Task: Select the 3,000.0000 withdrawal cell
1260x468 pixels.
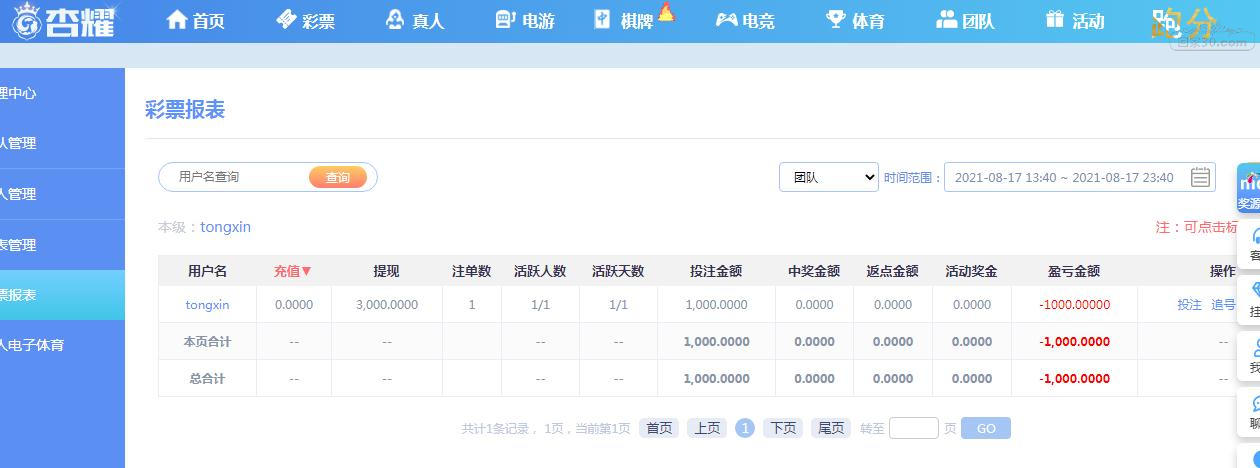Action: click(x=386, y=305)
